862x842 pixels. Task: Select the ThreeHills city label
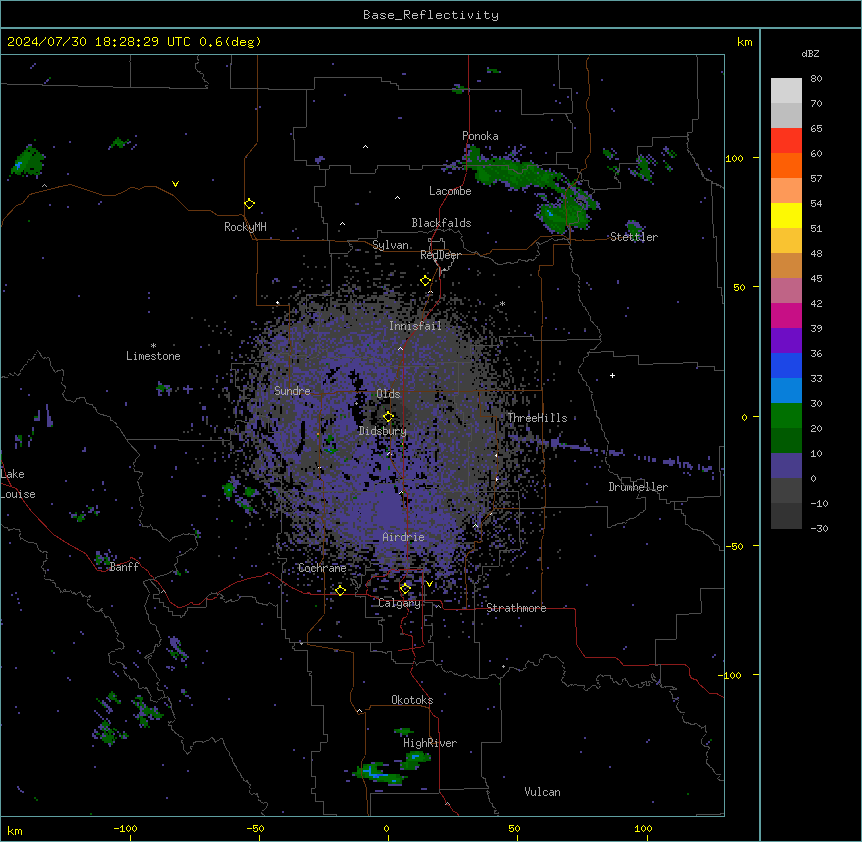[x=537, y=418]
